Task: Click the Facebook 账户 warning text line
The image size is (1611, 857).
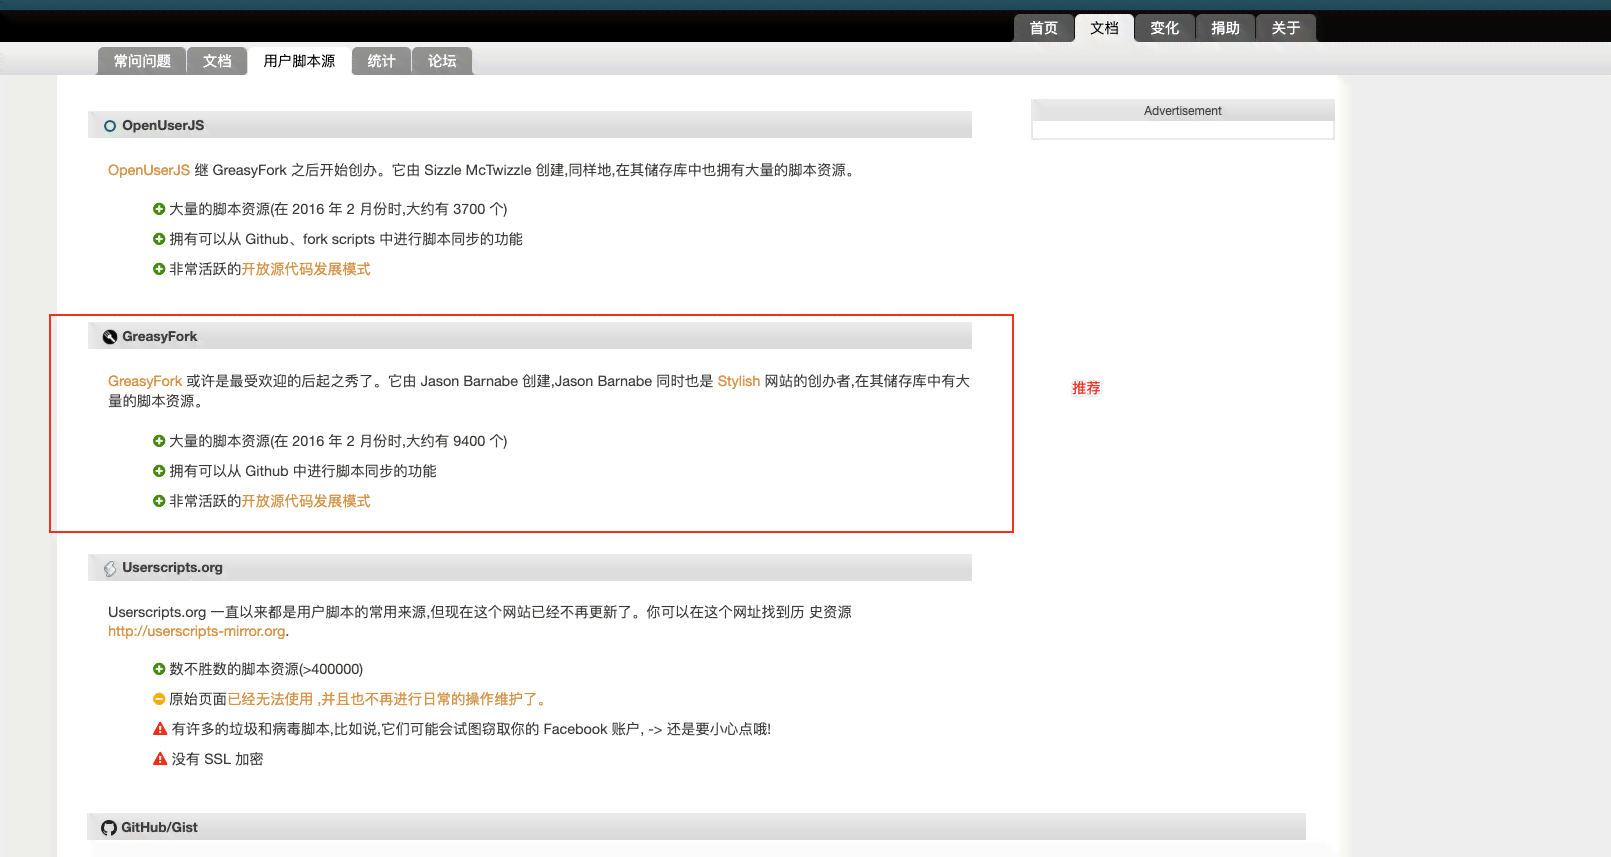Action: (471, 729)
